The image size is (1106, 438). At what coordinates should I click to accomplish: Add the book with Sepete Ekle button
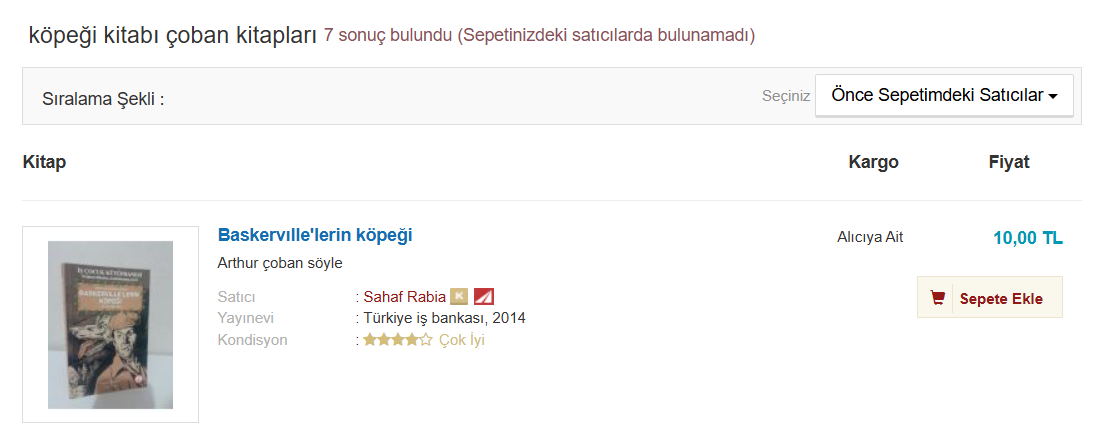click(x=989, y=298)
